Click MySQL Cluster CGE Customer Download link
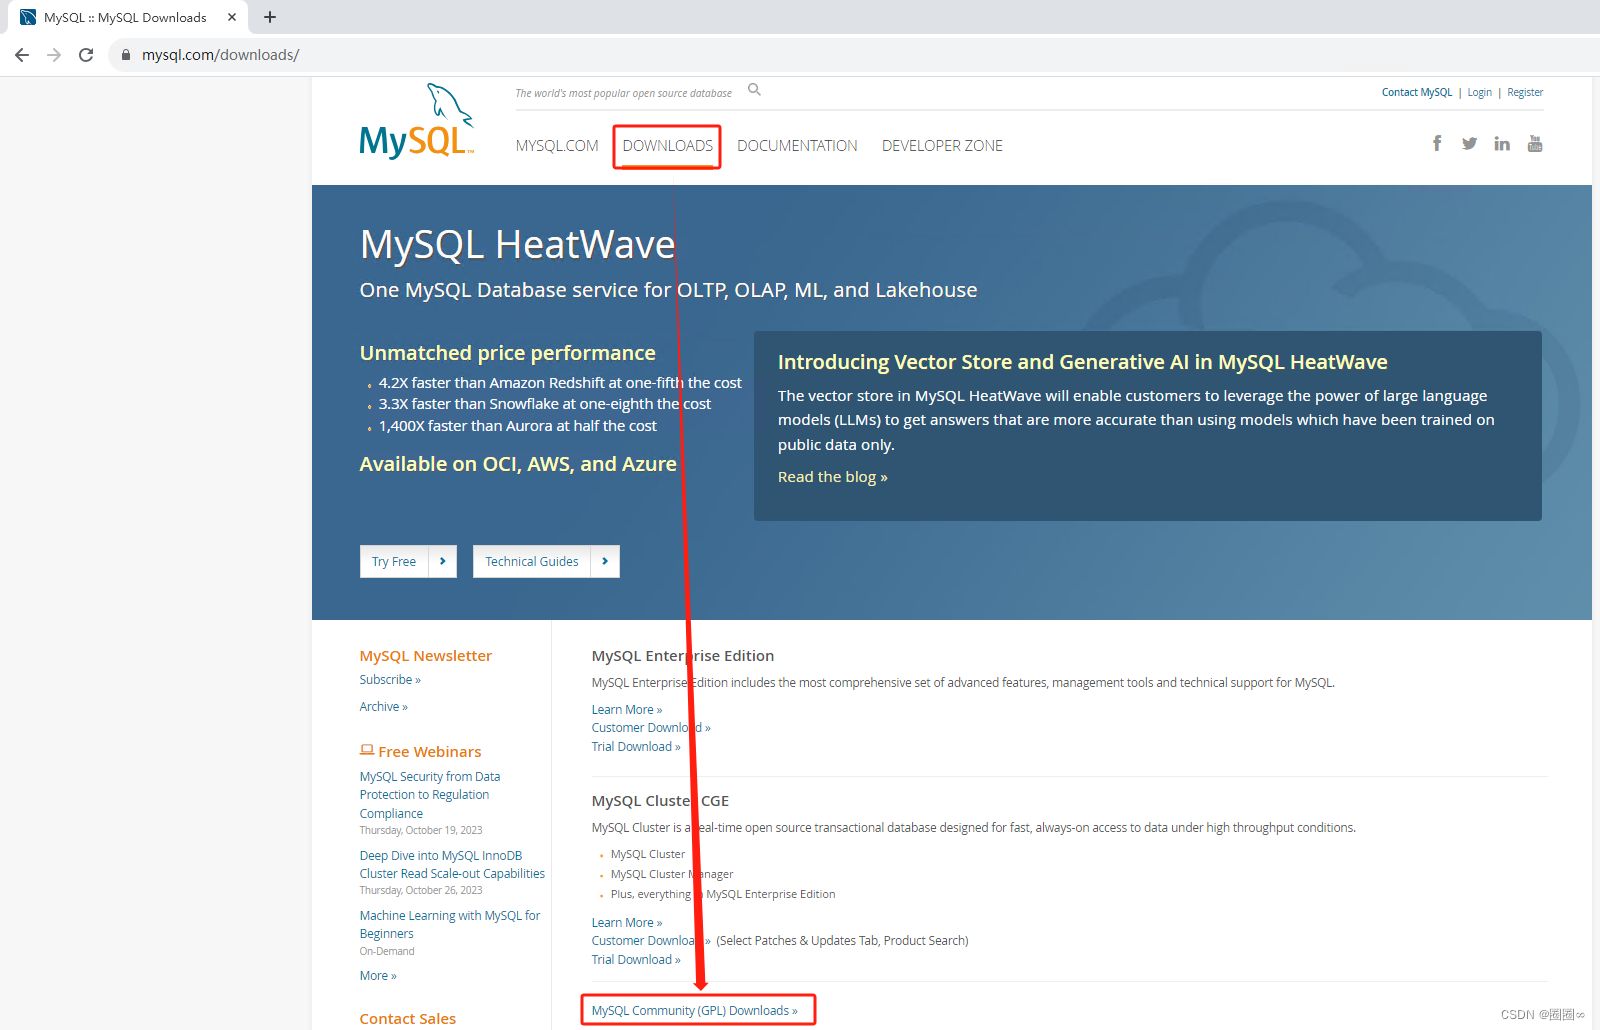 [x=651, y=941]
